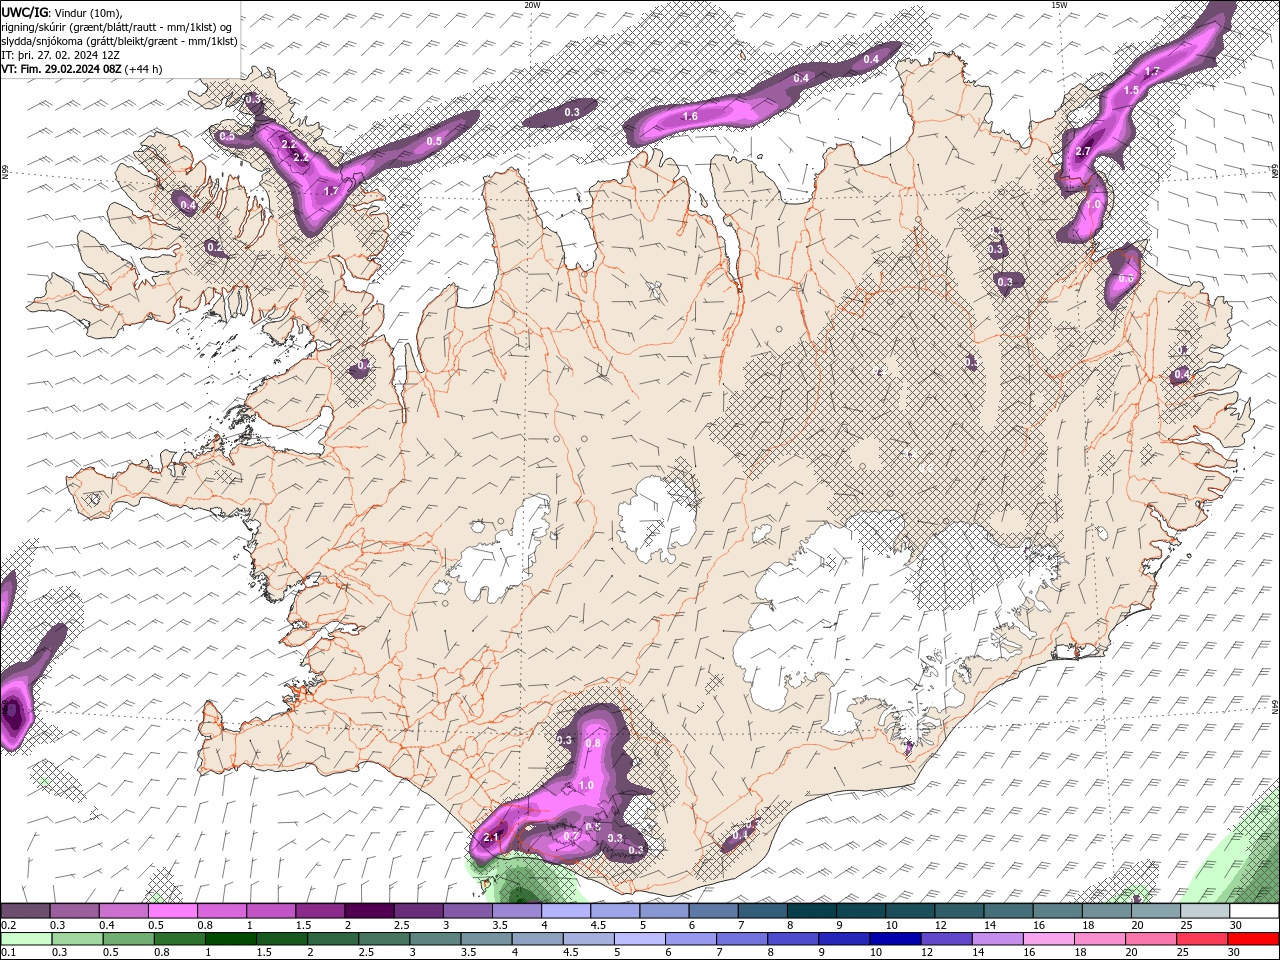1280x960 pixels.
Task: Click the '2.7' precipitation value label
Action: [1083, 152]
